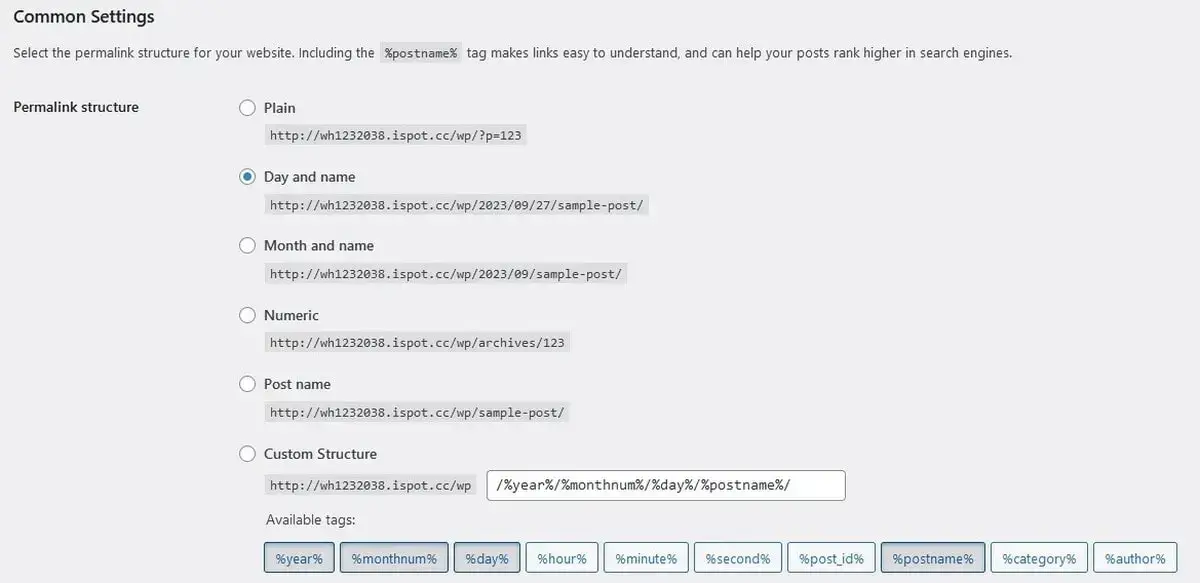Add the %category% tag button
The width and height of the screenshot is (1200, 583).
(x=1039, y=559)
